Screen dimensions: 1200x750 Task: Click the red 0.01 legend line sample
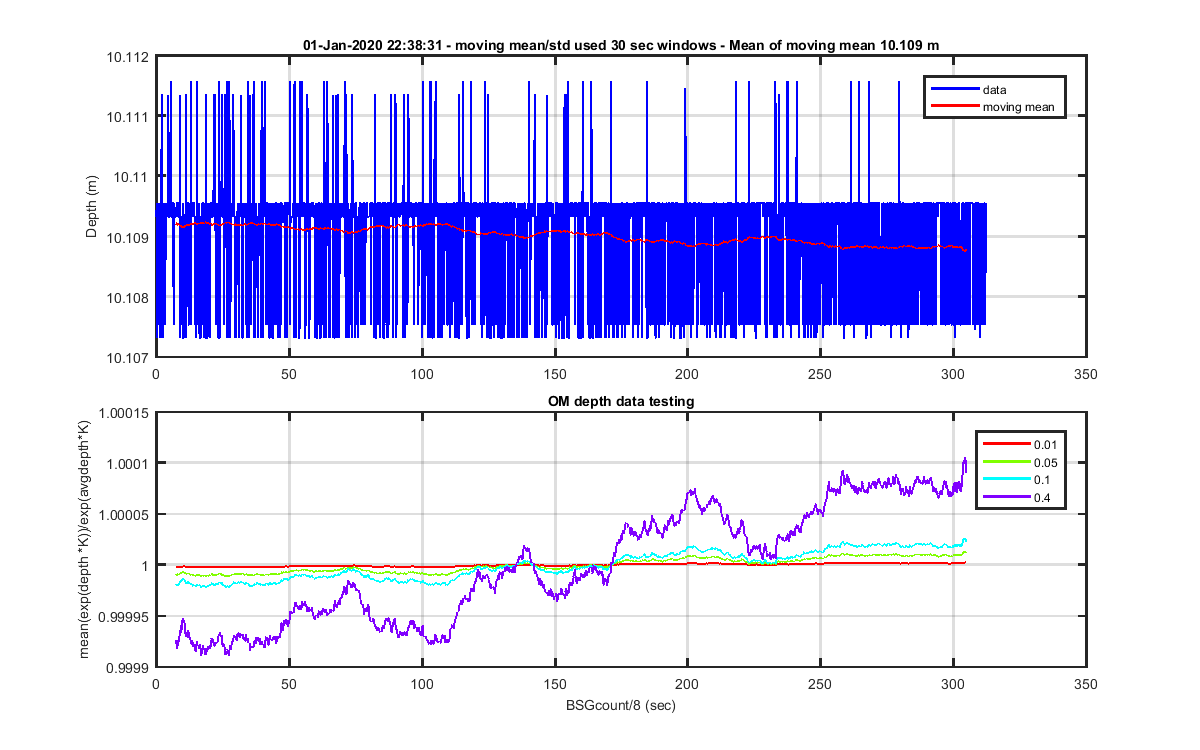1007,442
